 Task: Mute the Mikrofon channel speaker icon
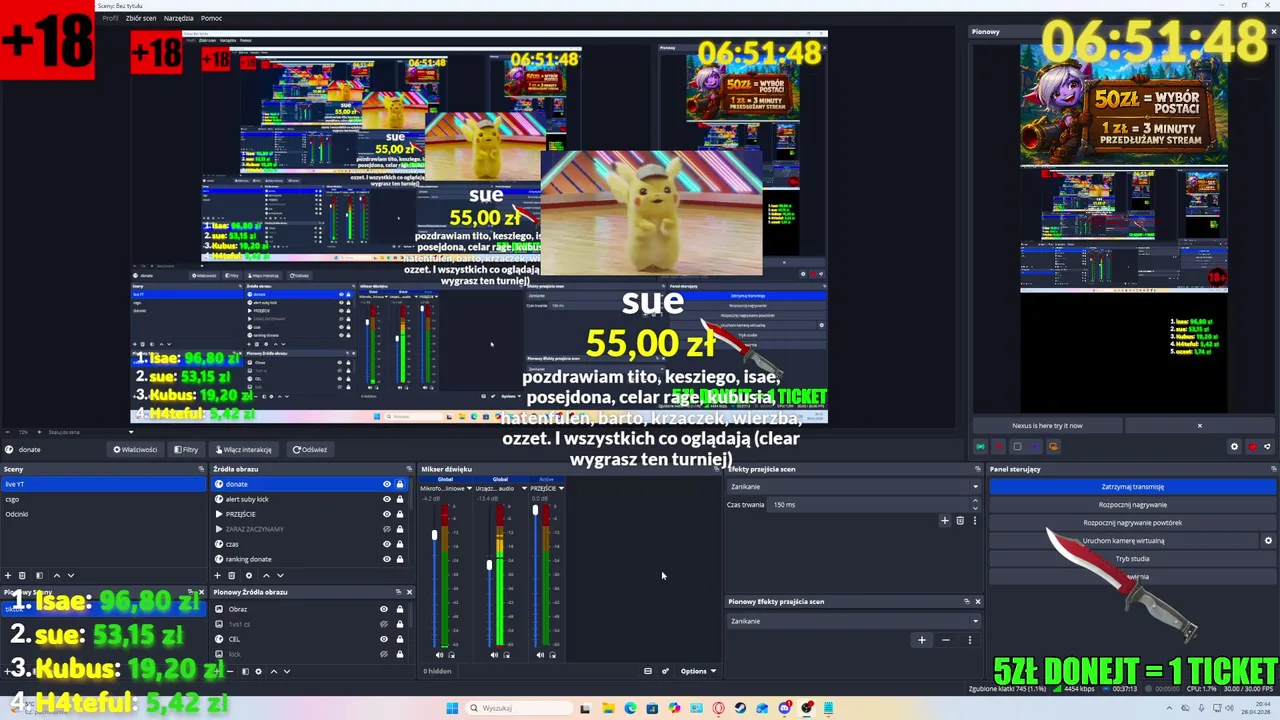point(440,655)
